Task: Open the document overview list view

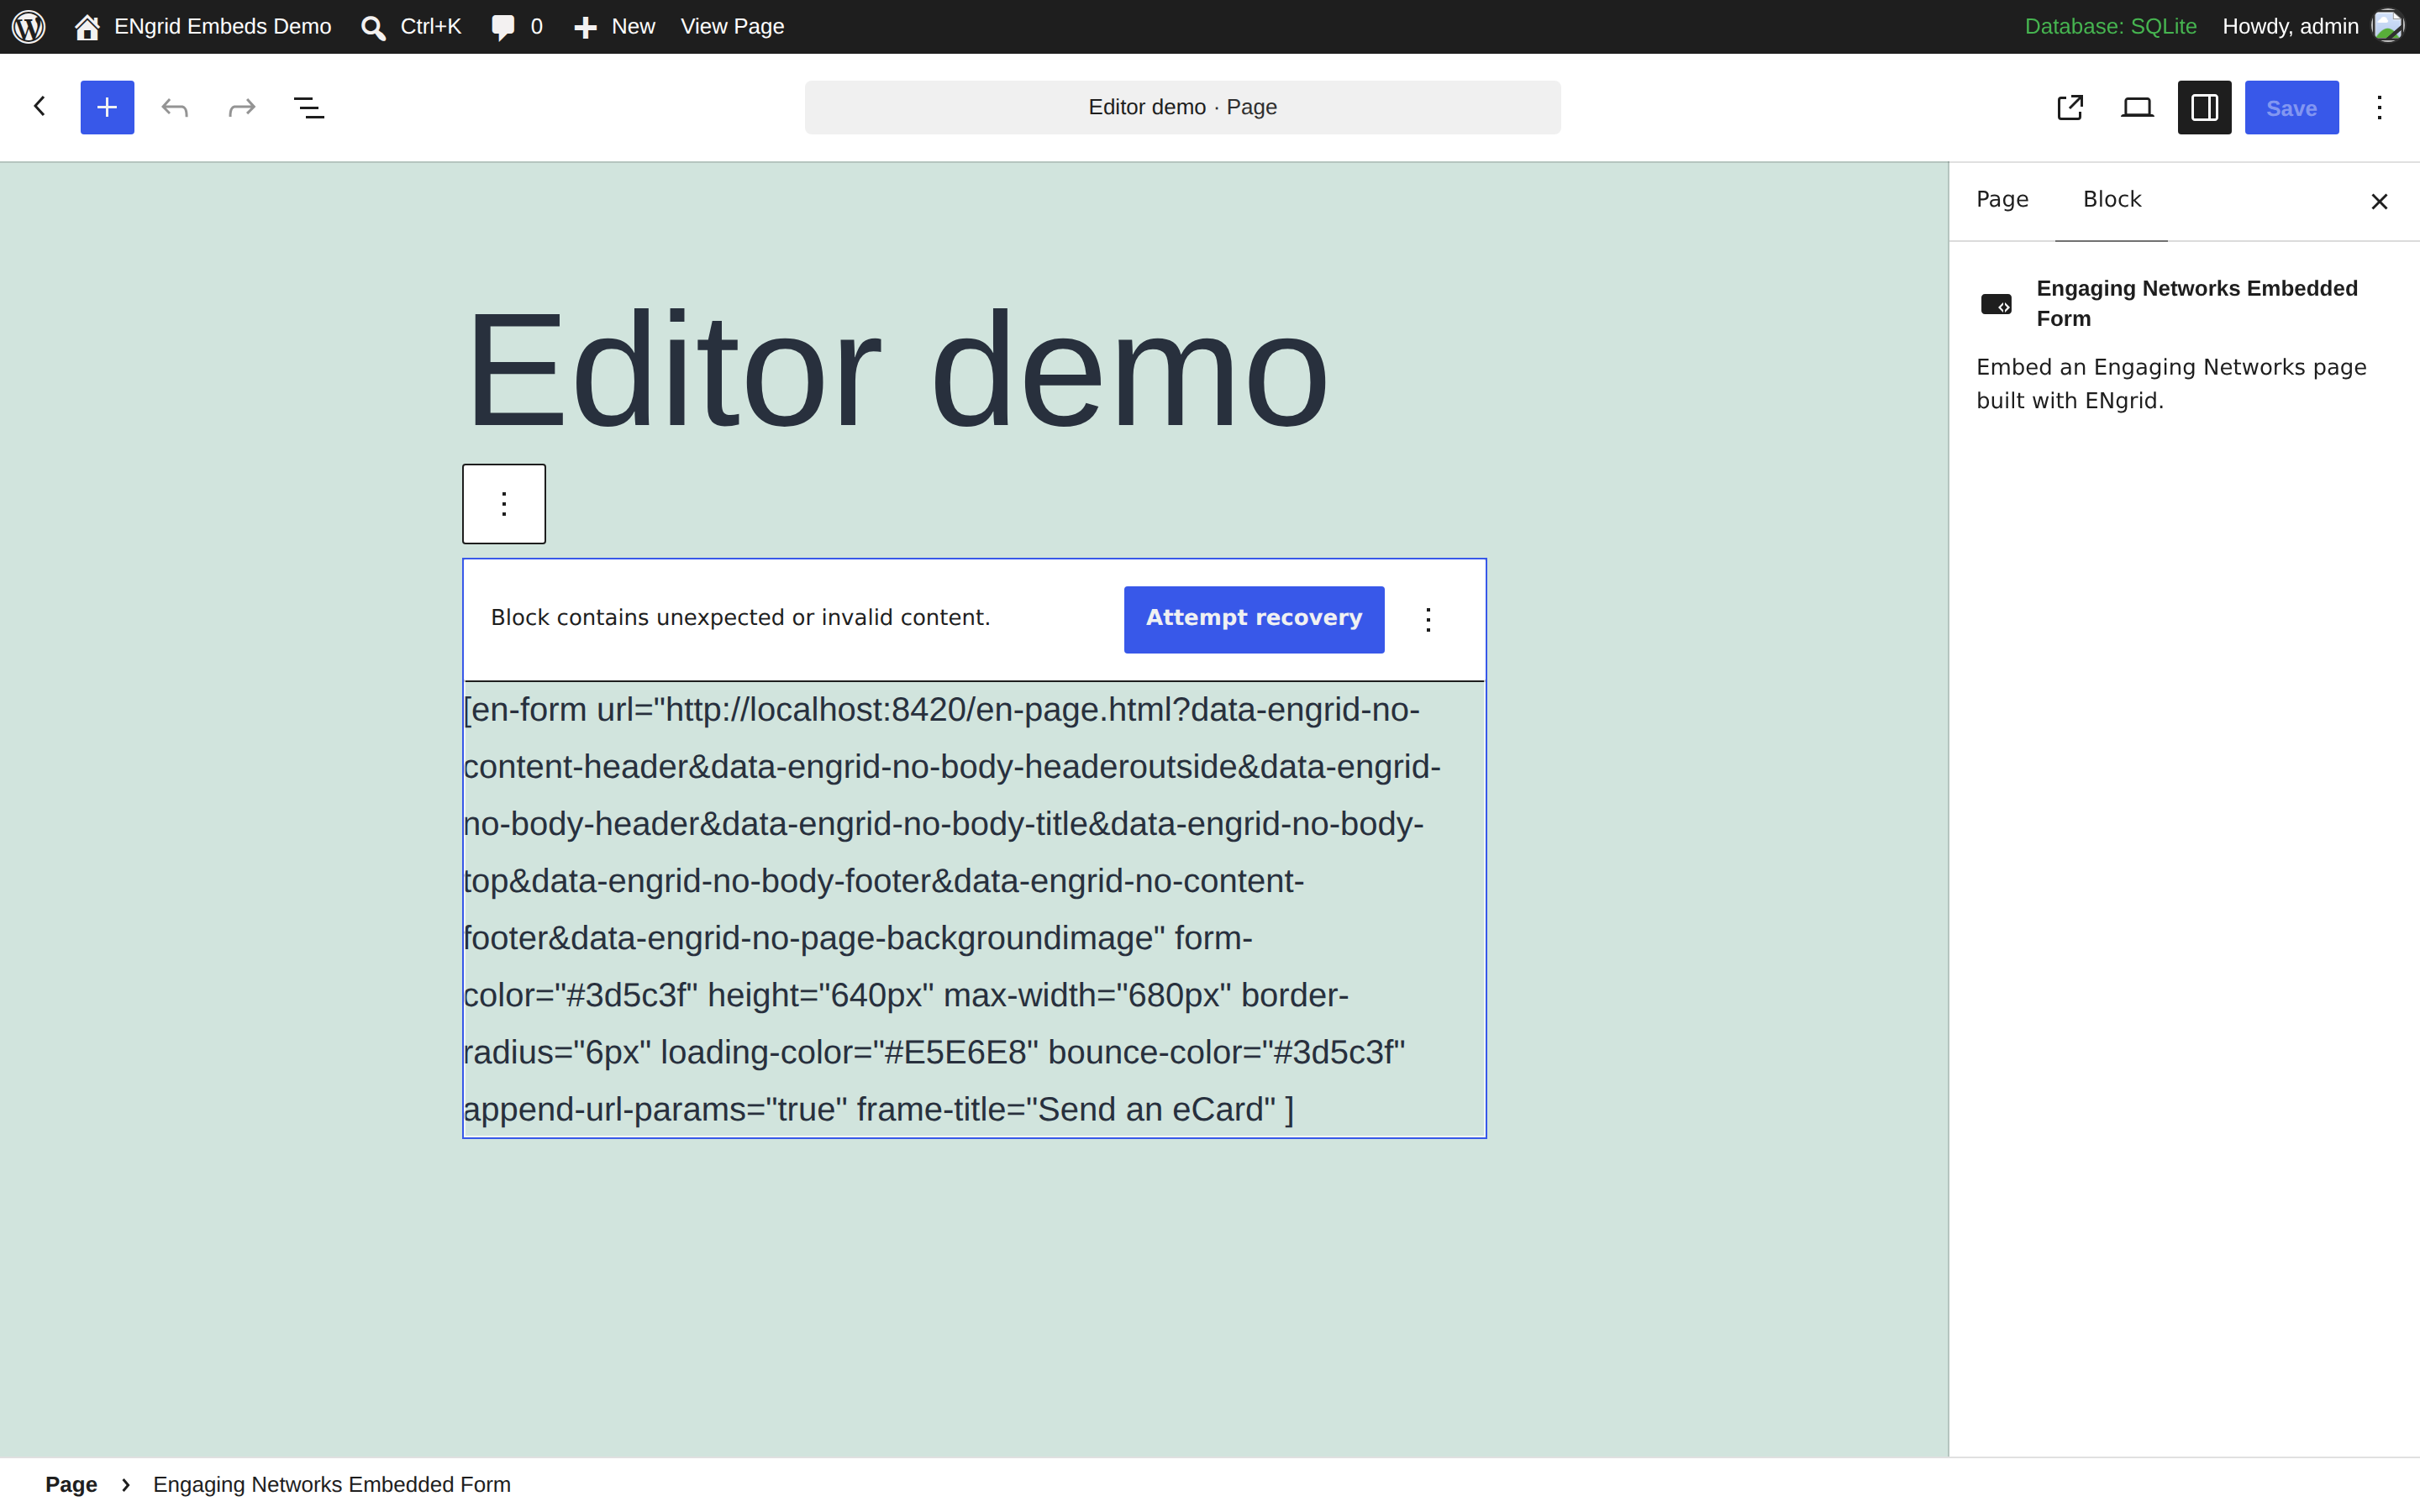Action: 309,107
